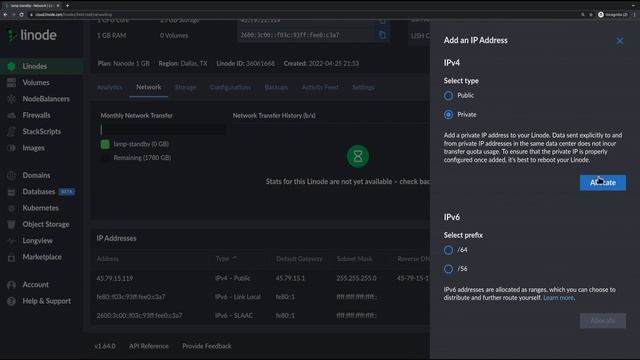Click the monthly network transfer bar
The width and height of the screenshot is (640, 360).
162,130
